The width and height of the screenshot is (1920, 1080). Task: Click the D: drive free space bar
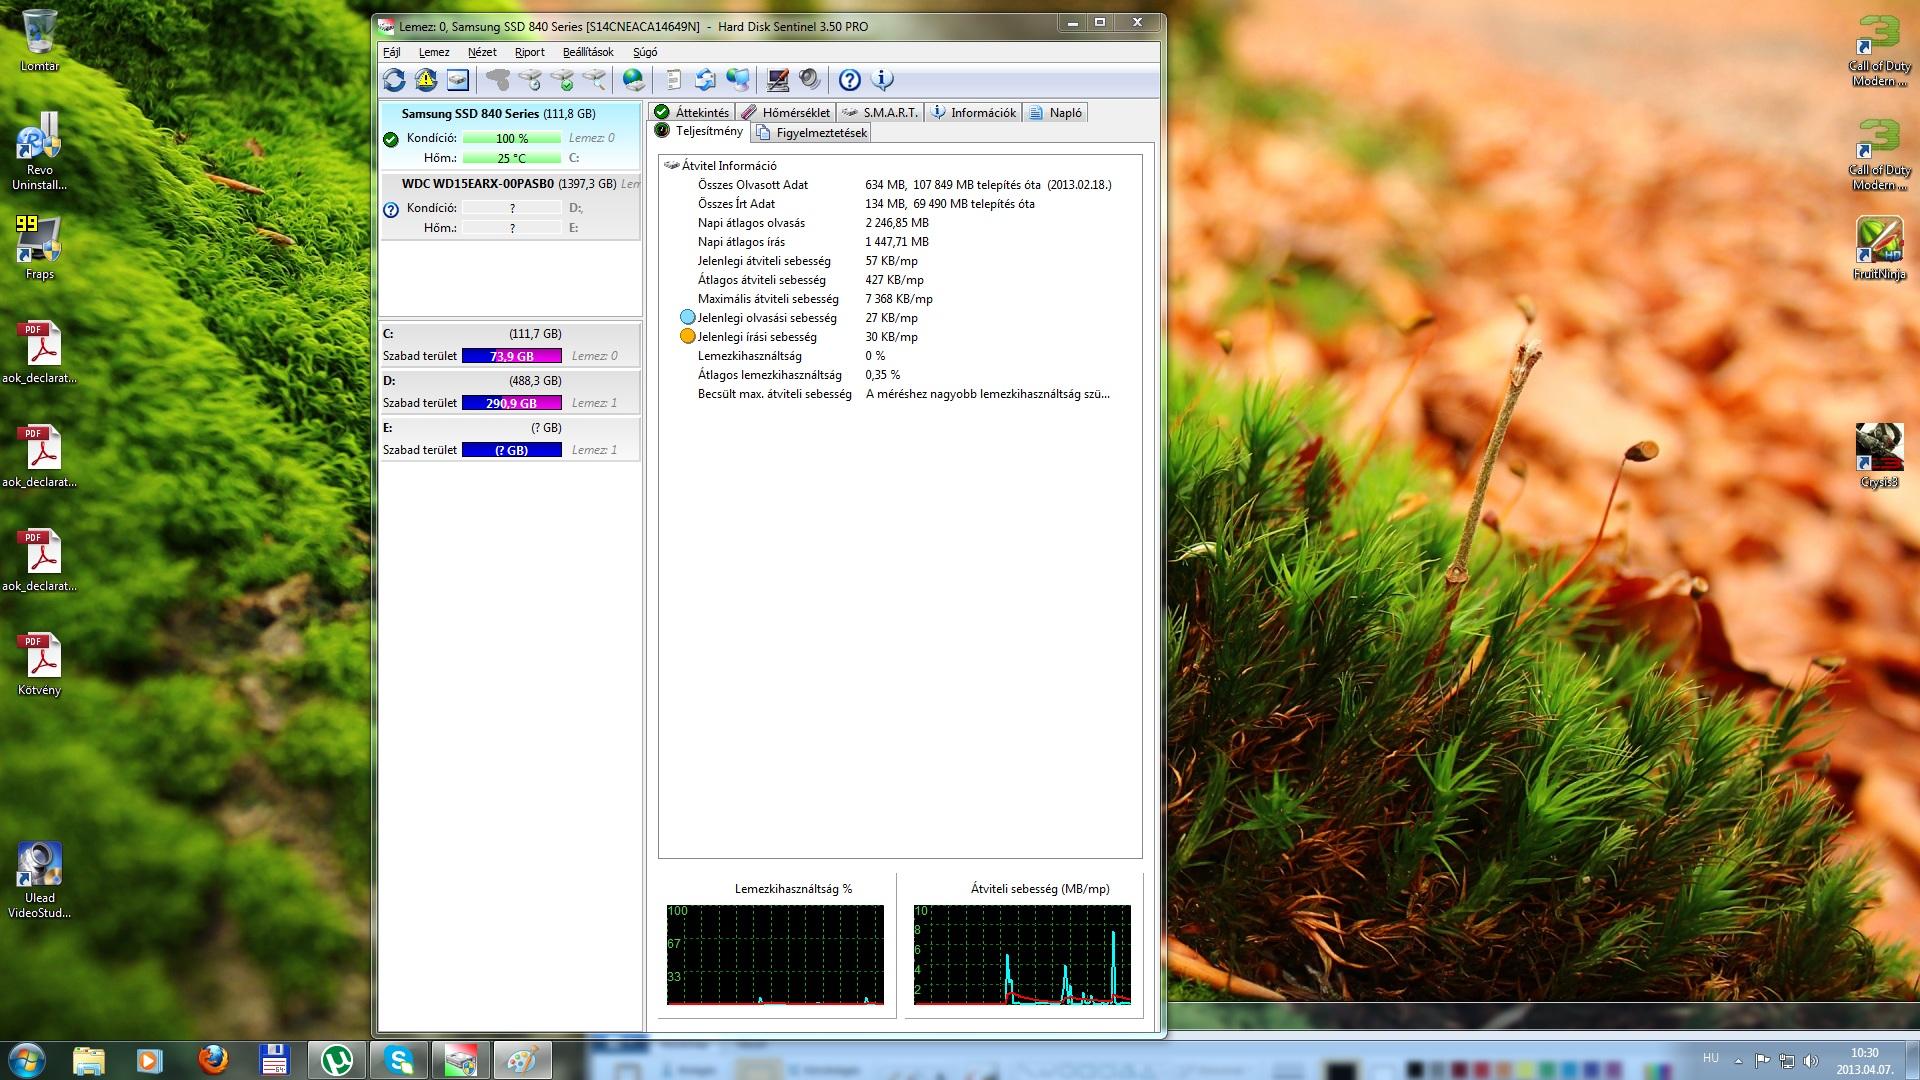point(511,403)
